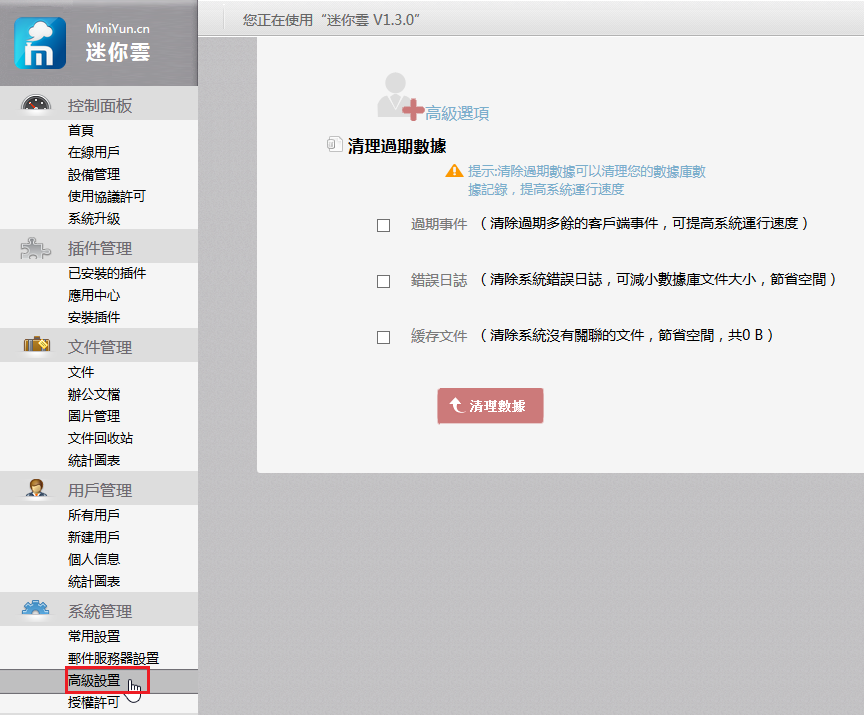Open 應用中心 in the sidebar
Image resolution: width=864 pixels, height=715 pixels.
(94, 295)
